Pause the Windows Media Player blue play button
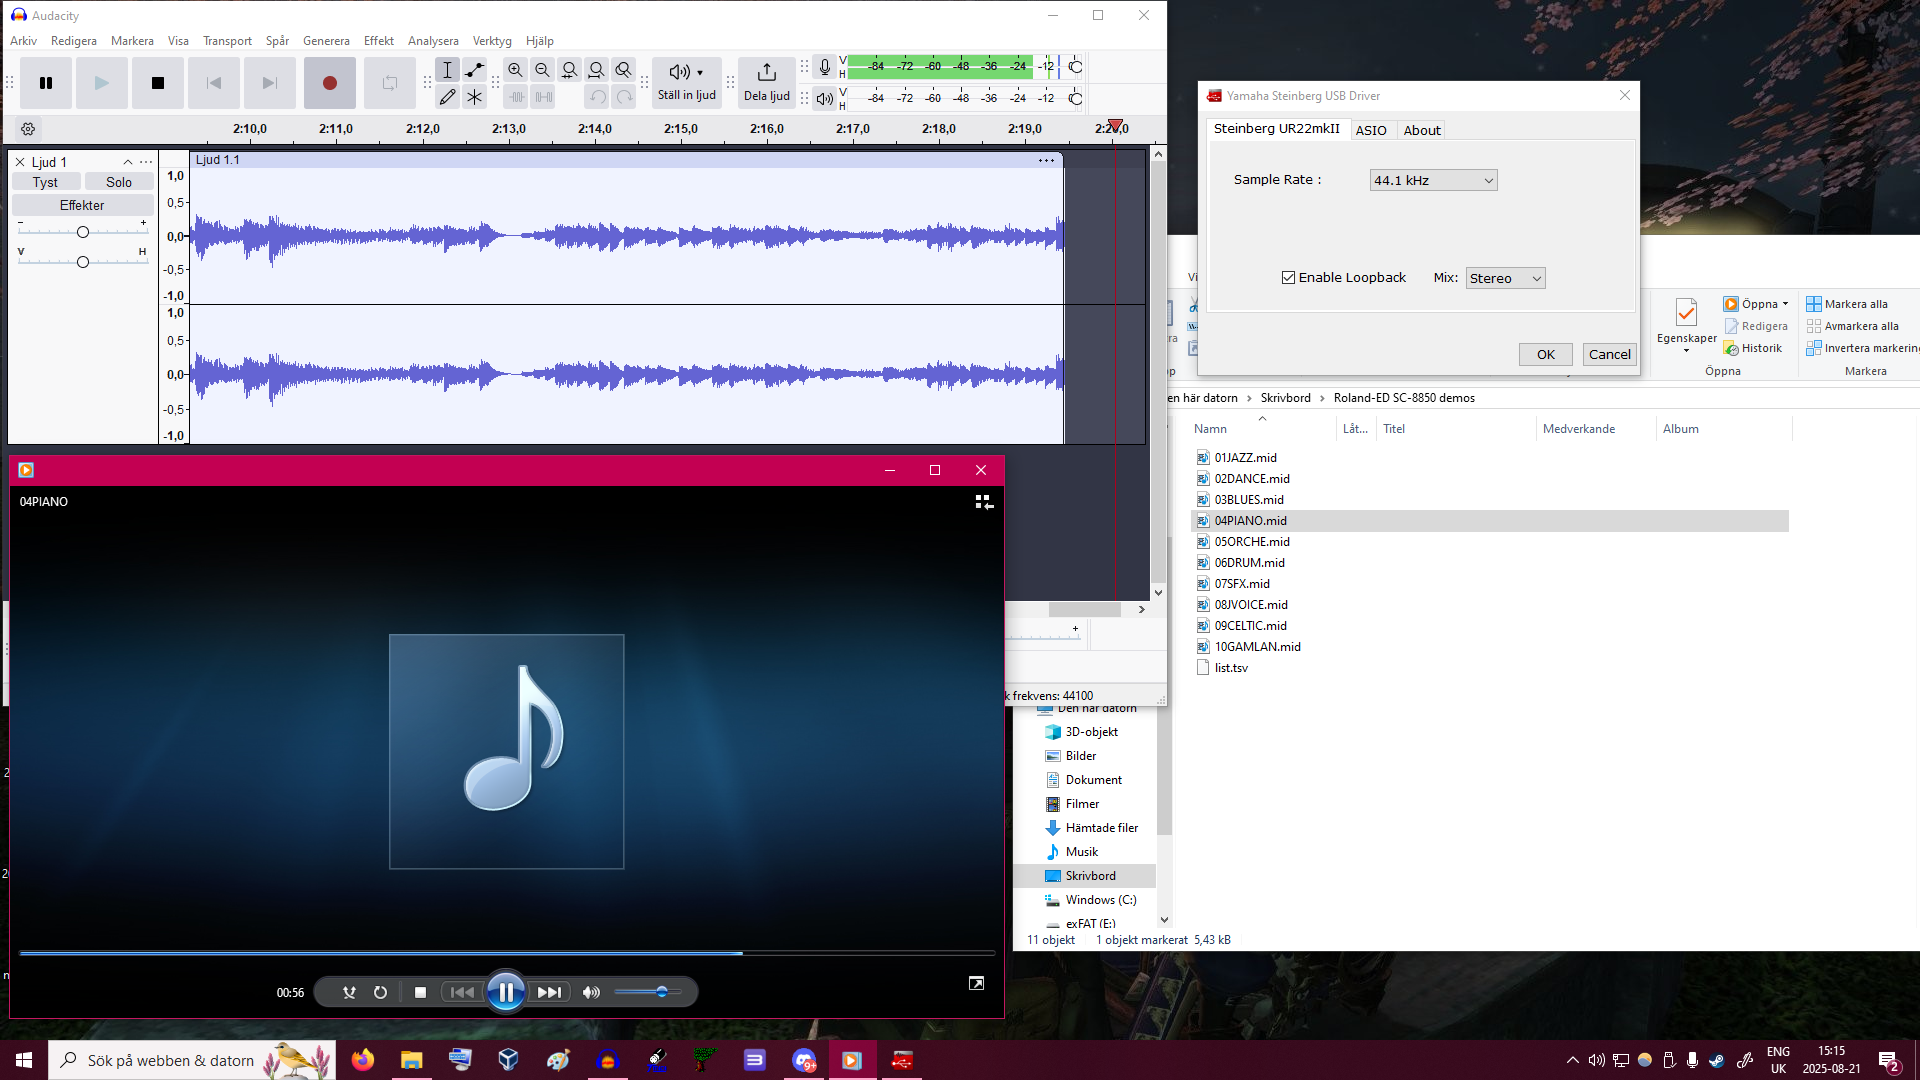 click(506, 992)
